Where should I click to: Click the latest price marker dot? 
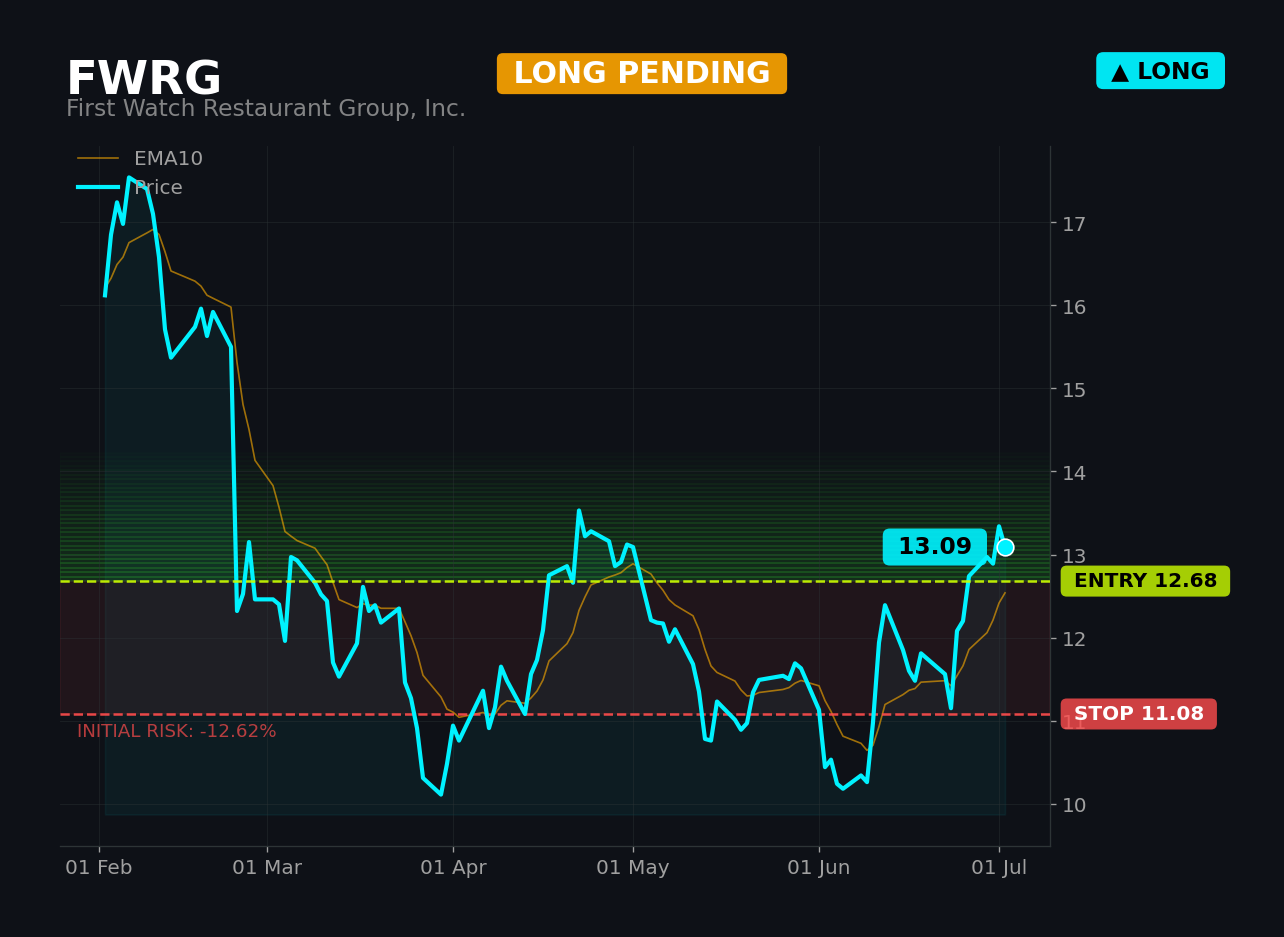coord(1005,547)
